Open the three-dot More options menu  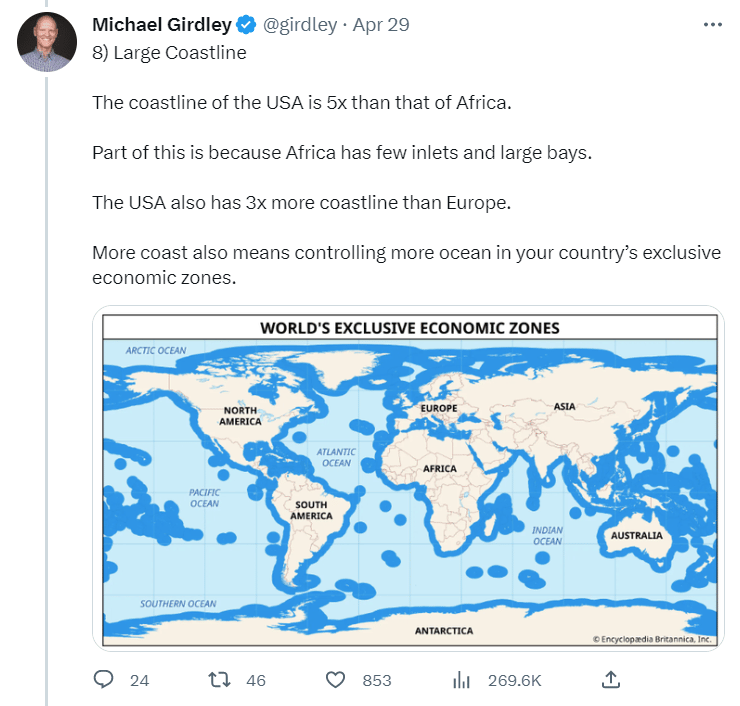click(x=712, y=25)
